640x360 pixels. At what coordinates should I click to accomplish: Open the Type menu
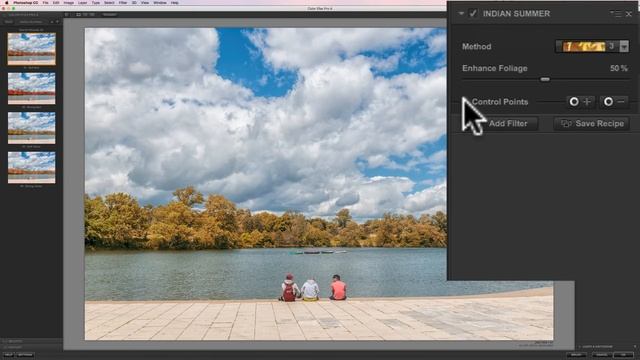coord(96,2)
